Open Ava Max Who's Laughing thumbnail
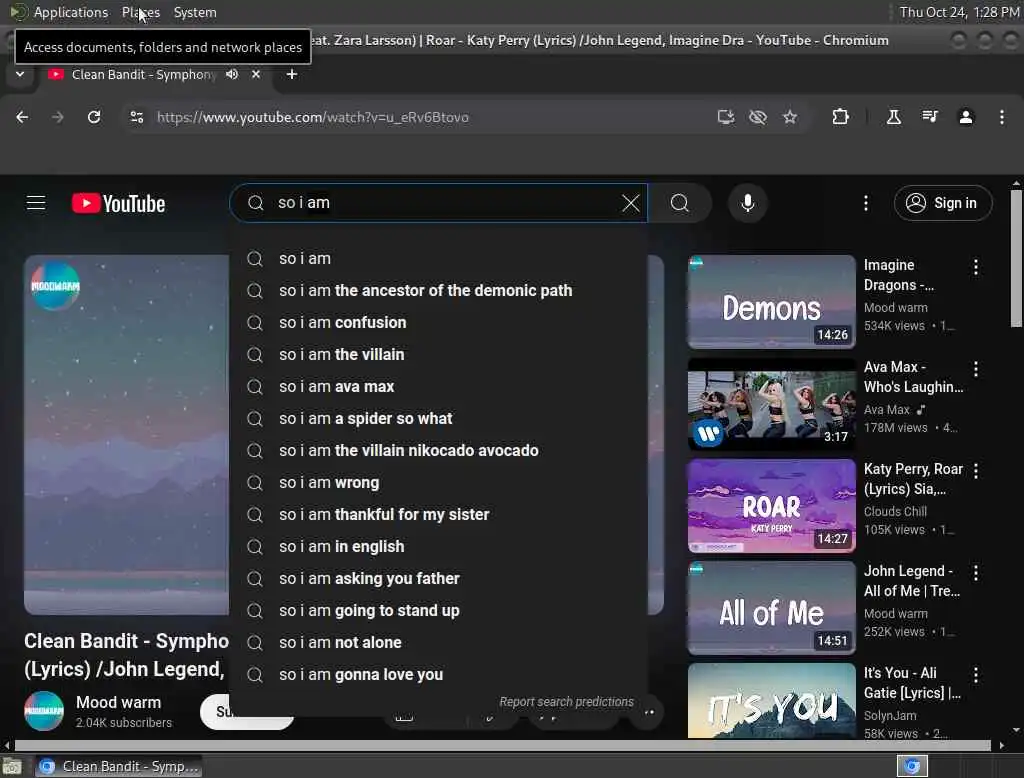 [771, 404]
